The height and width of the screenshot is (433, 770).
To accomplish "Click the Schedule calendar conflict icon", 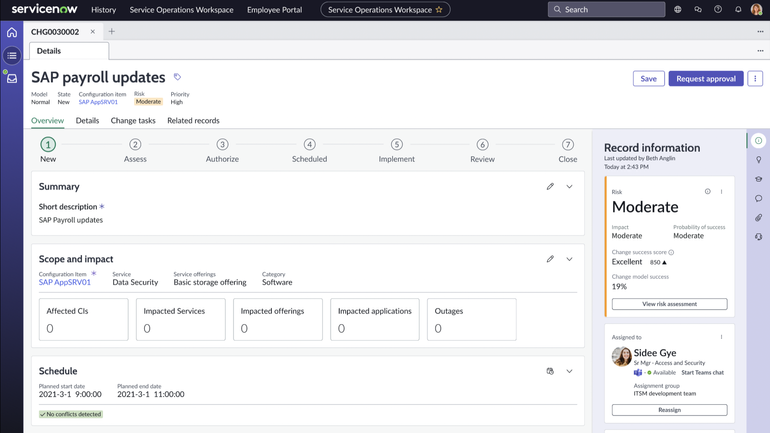I will [x=550, y=371].
